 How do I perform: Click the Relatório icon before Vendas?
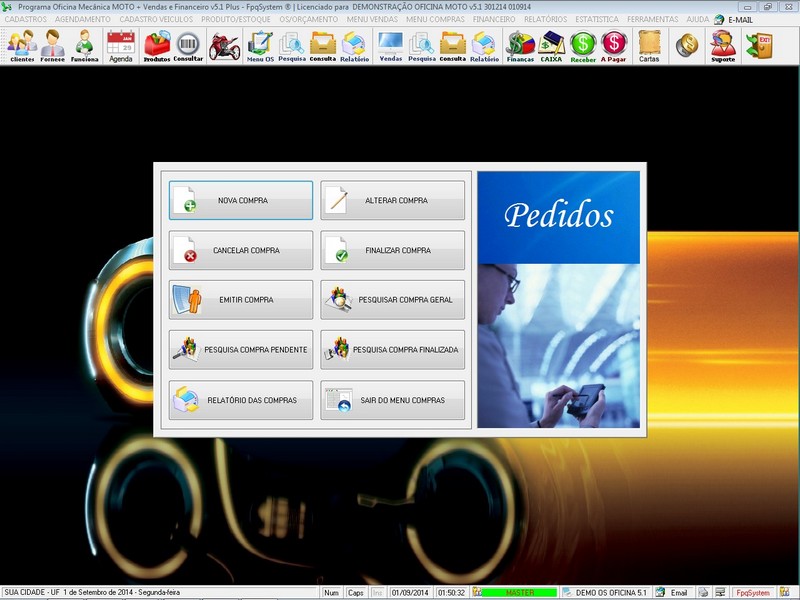click(355, 46)
